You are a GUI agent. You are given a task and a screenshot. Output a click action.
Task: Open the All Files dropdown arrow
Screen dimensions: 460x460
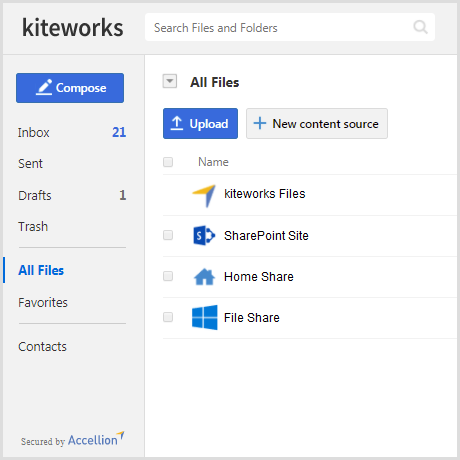170,81
